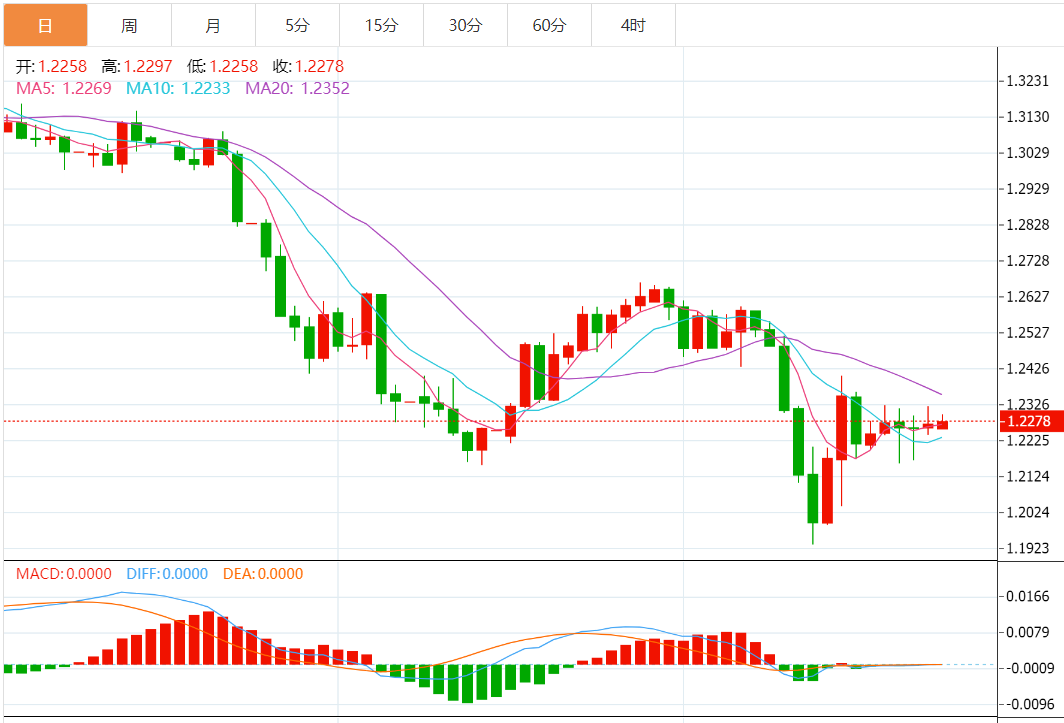This screenshot has width=1064, height=723.
Task: Click the 开:1.2258 open price value
Action: point(52,67)
